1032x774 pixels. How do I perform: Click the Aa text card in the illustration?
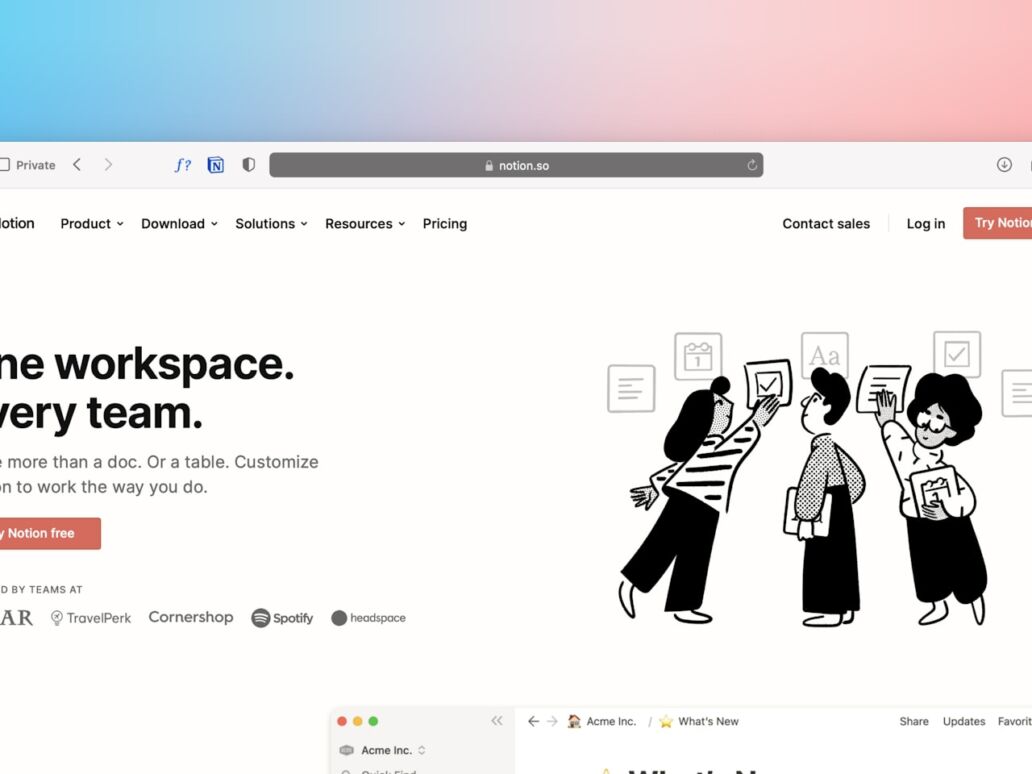click(x=825, y=355)
